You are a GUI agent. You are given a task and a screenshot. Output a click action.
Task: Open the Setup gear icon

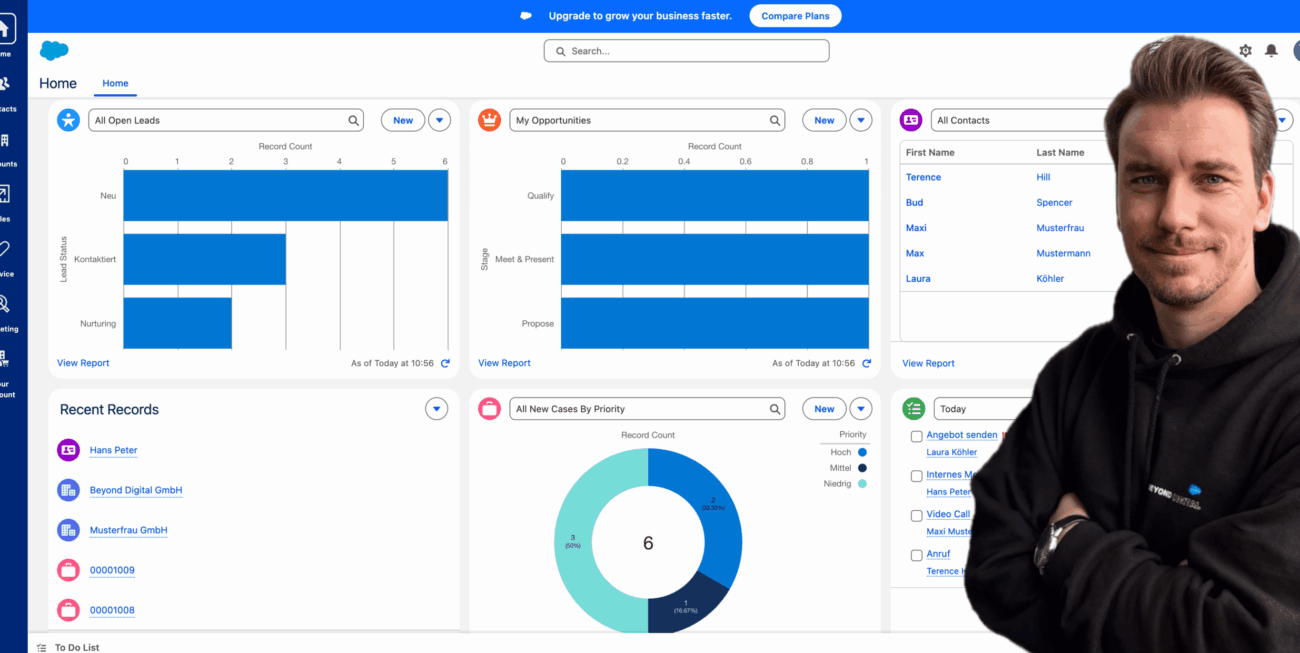click(1245, 50)
